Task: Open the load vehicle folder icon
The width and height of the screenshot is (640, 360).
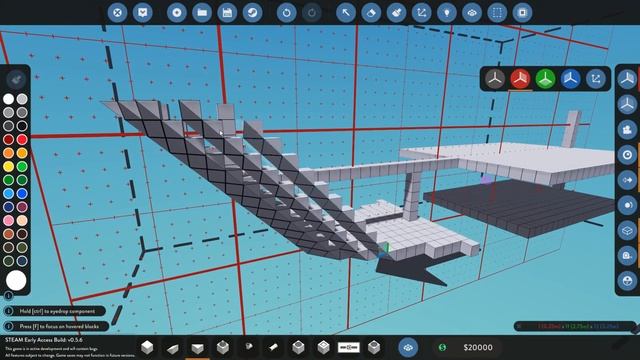Action: pyautogui.click(x=202, y=13)
